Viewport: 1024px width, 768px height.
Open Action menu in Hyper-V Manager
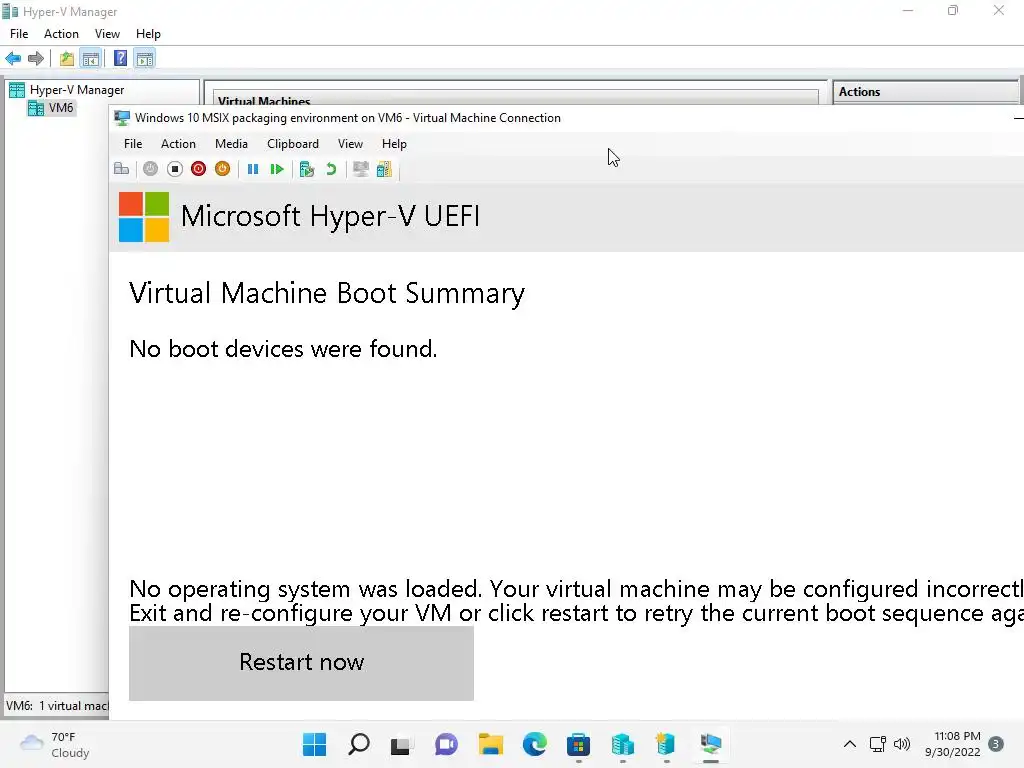click(x=61, y=34)
